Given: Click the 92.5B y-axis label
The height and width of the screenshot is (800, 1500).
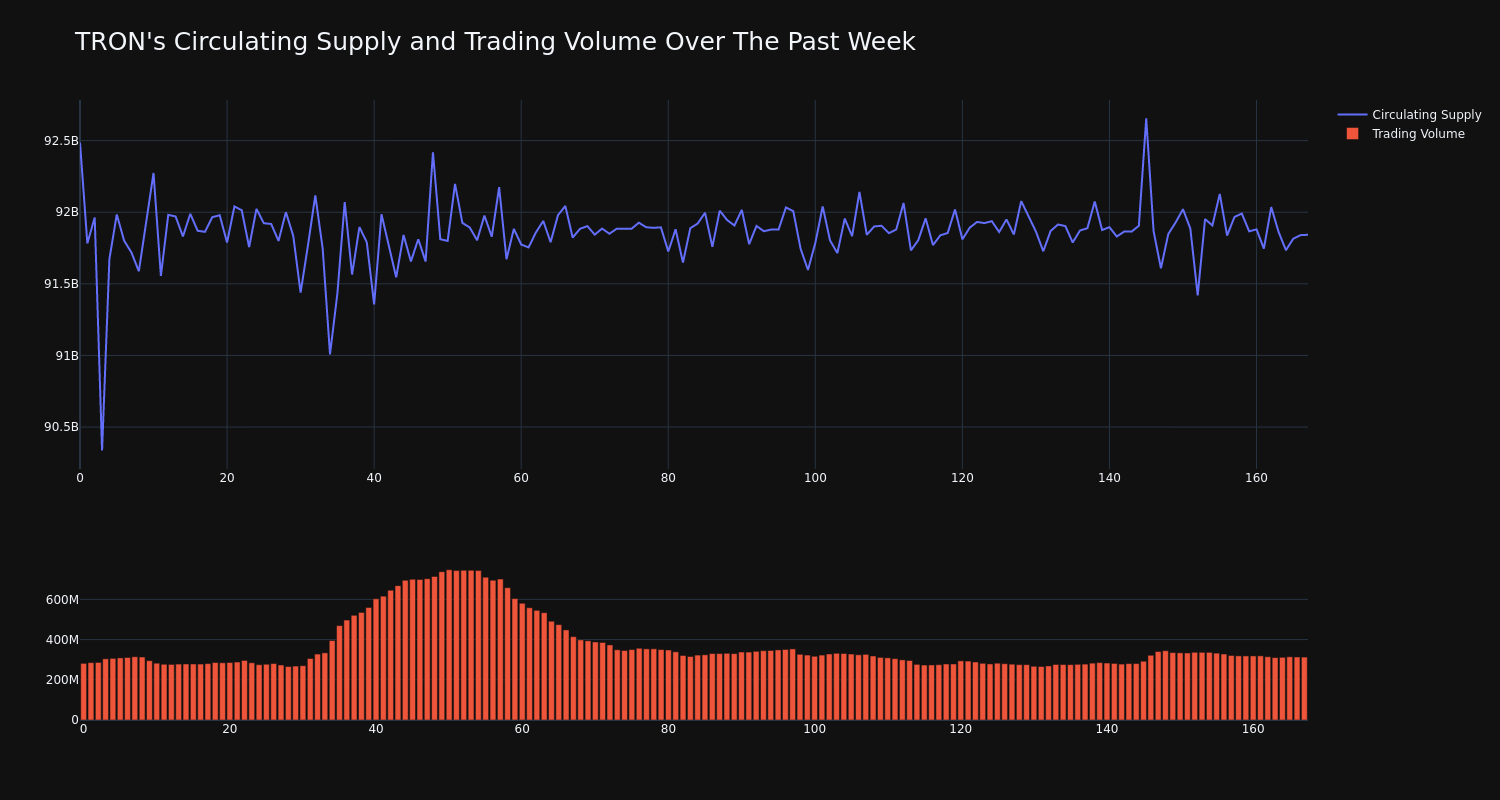Looking at the screenshot, I should tap(61, 141).
